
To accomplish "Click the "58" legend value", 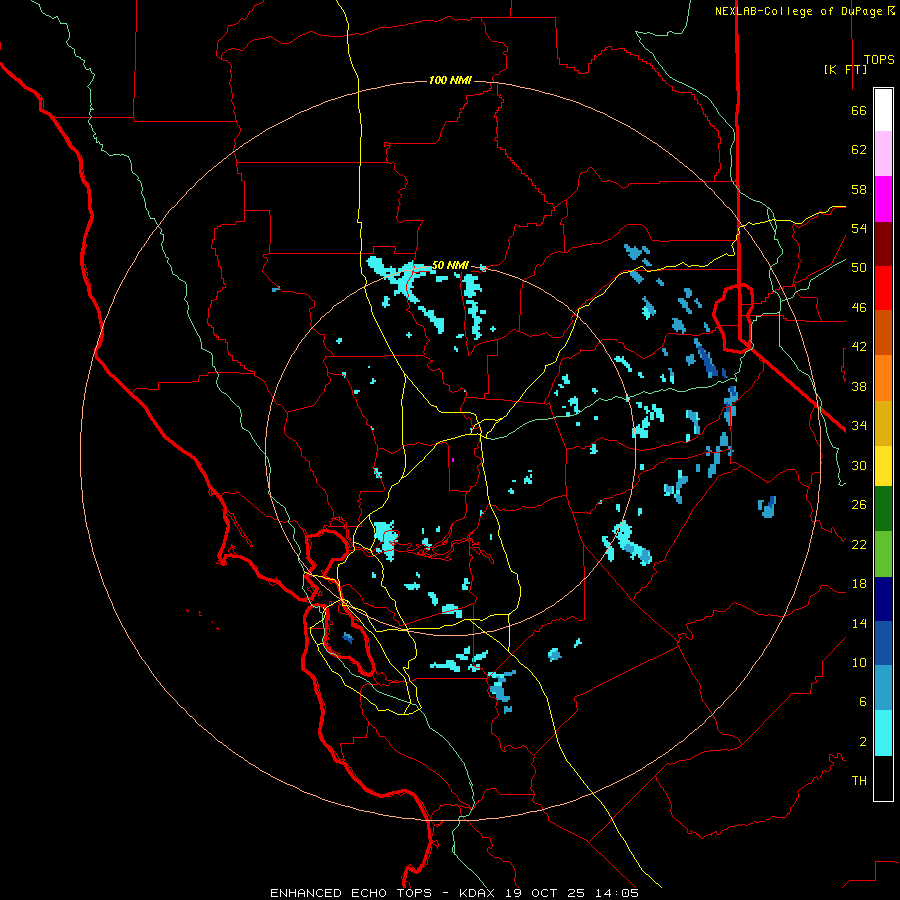I will pyautogui.click(x=859, y=189).
